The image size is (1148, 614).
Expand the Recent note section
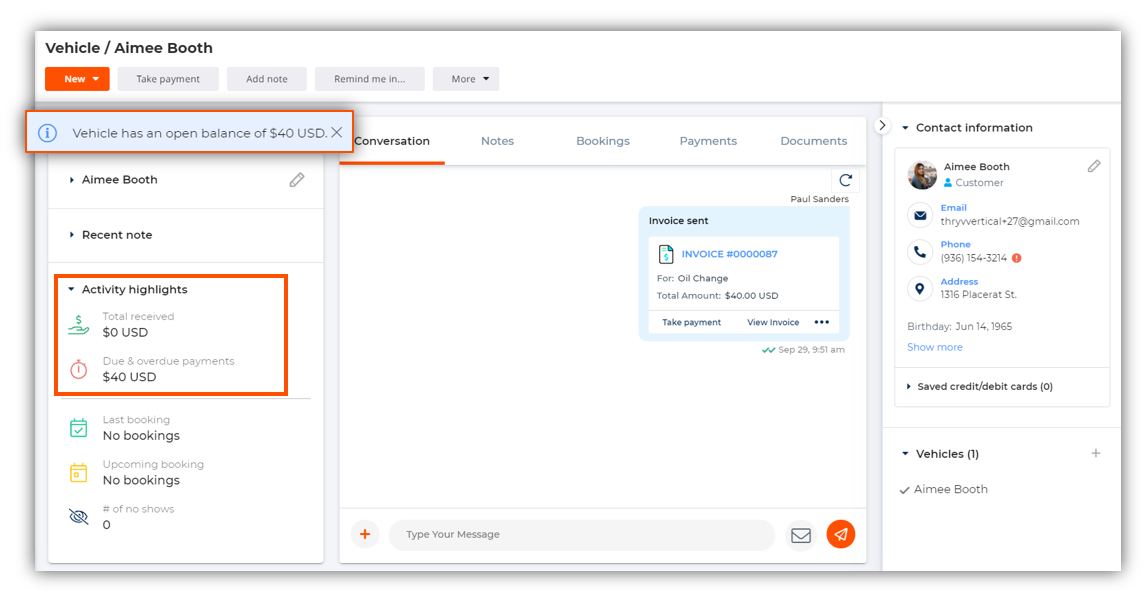(x=116, y=235)
